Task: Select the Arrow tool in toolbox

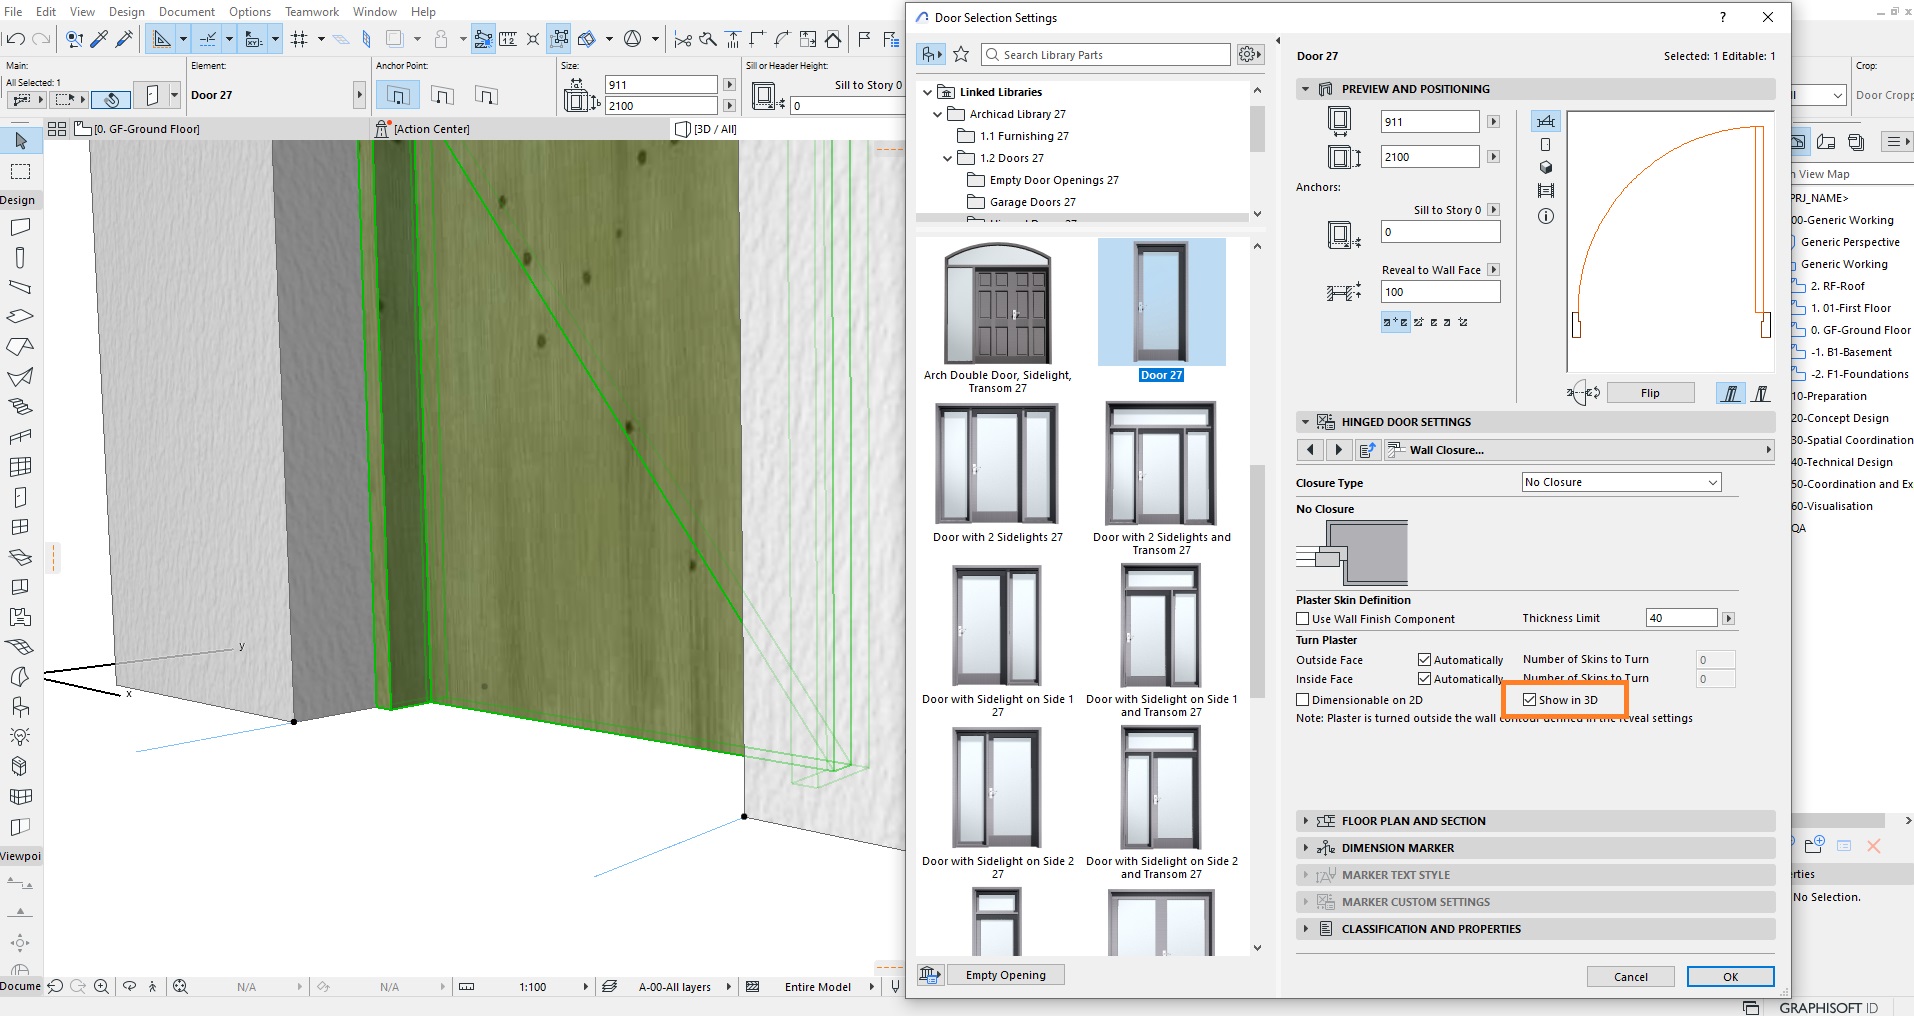Action: 21,141
